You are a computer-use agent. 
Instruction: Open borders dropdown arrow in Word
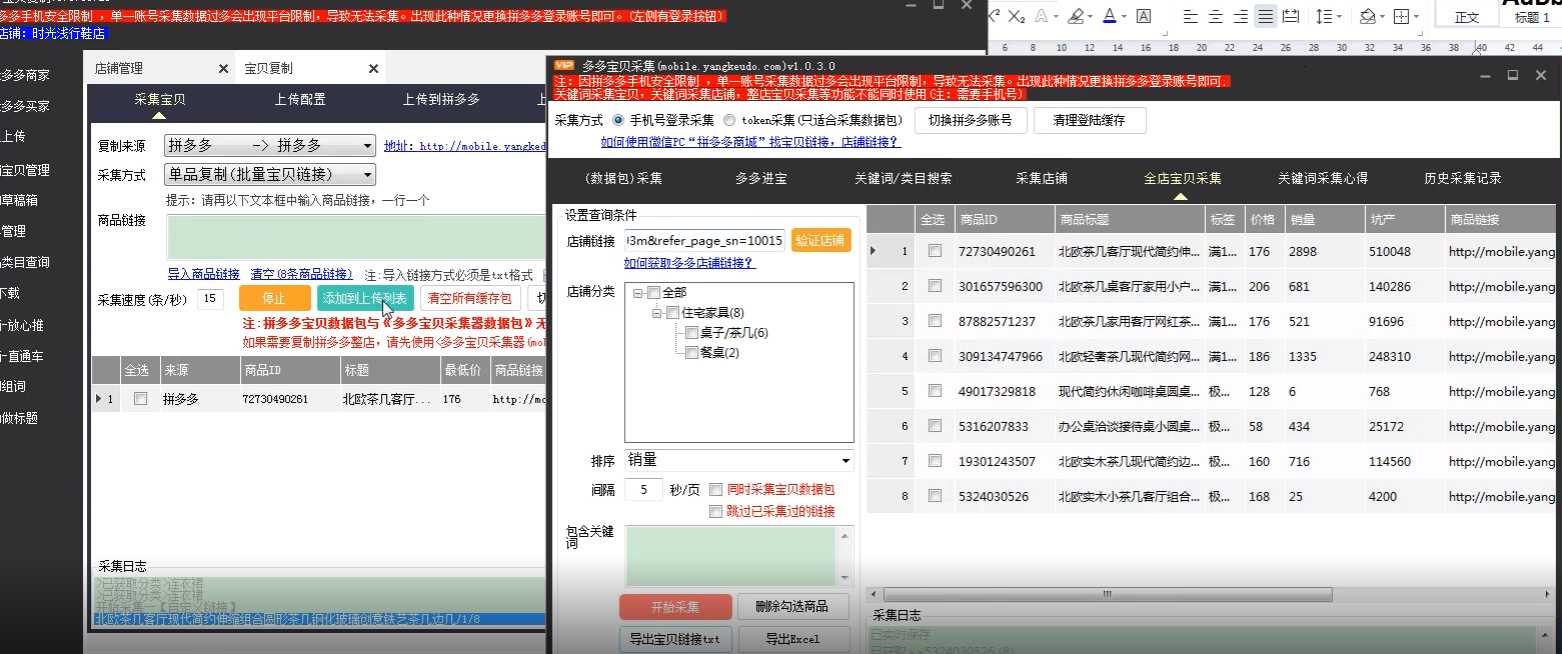pyautogui.click(x=1416, y=17)
